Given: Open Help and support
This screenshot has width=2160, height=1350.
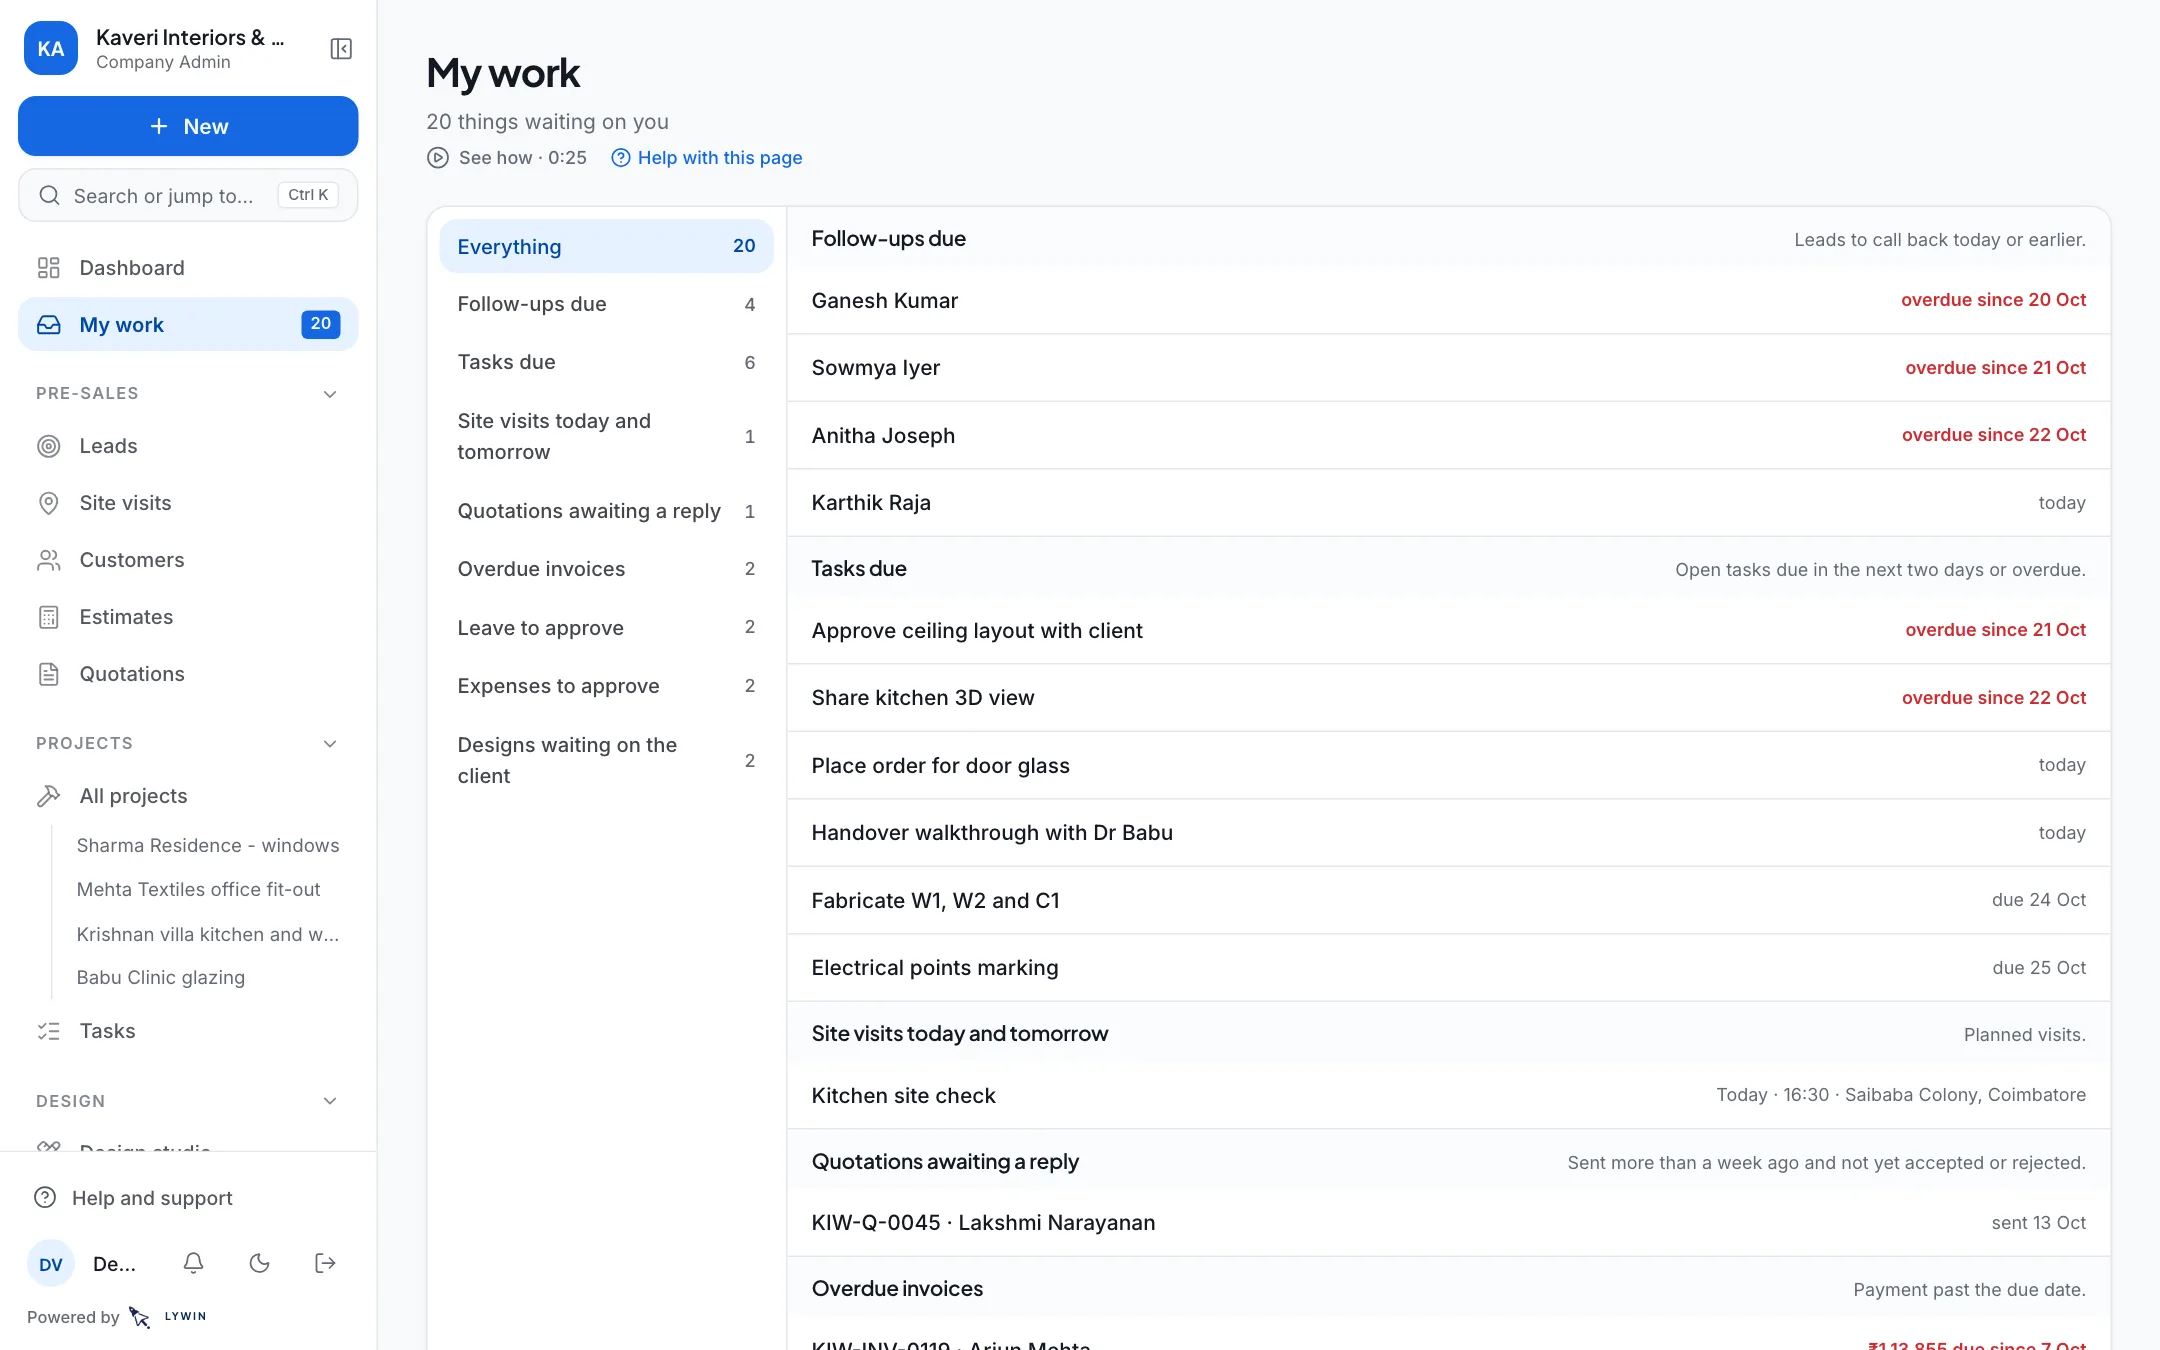Looking at the screenshot, I should (x=188, y=1198).
